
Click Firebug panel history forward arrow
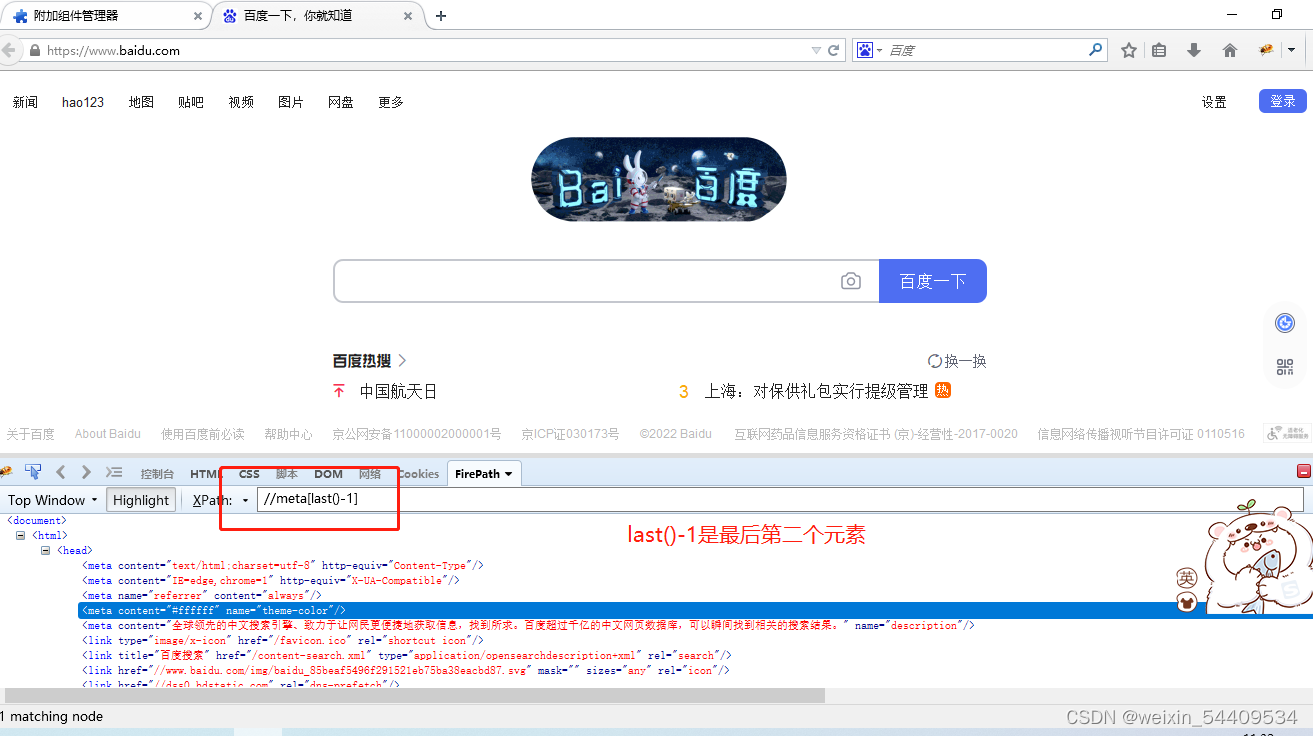tap(86, 472)
